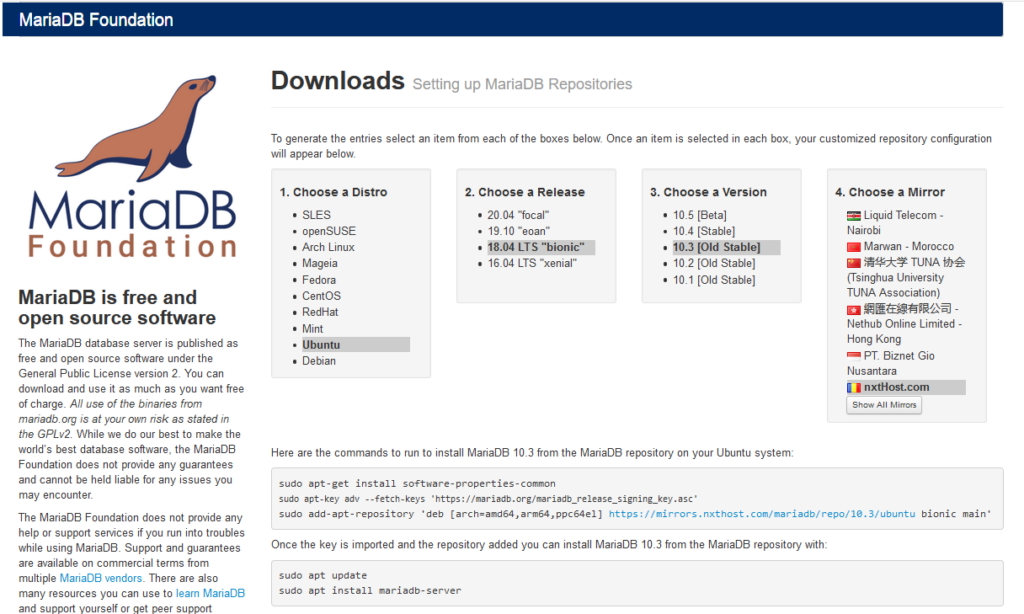Click the Kenyan flag beside Liquid Telecom mirror

853,214
